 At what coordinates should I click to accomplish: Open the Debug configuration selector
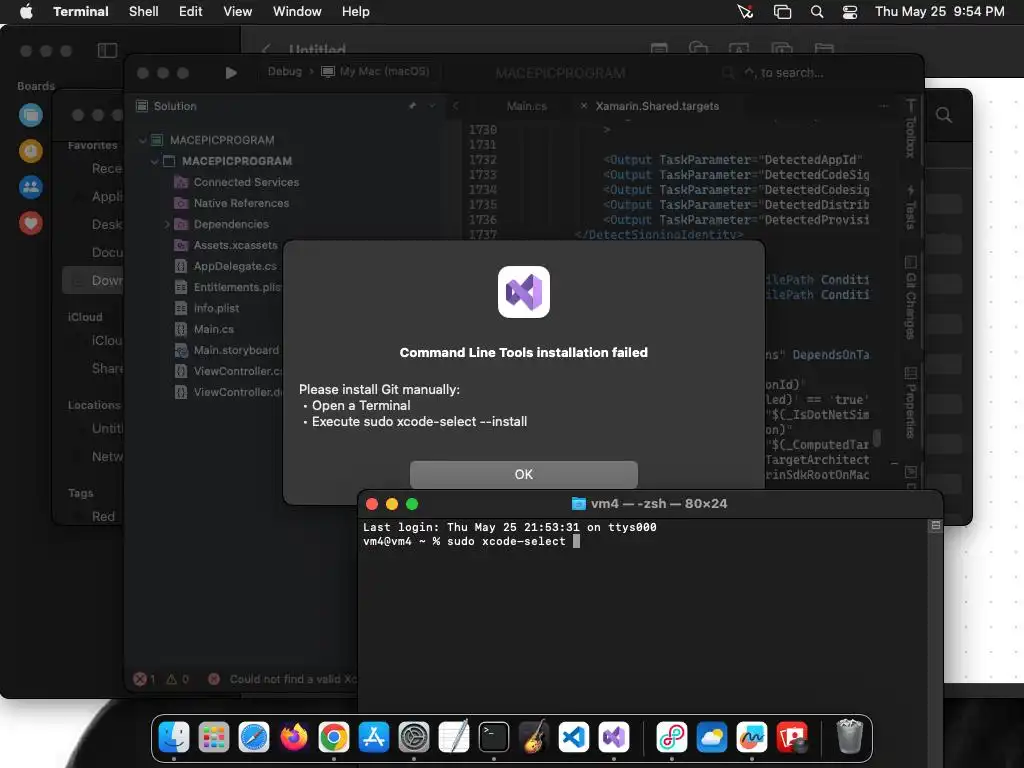point(285,71)
